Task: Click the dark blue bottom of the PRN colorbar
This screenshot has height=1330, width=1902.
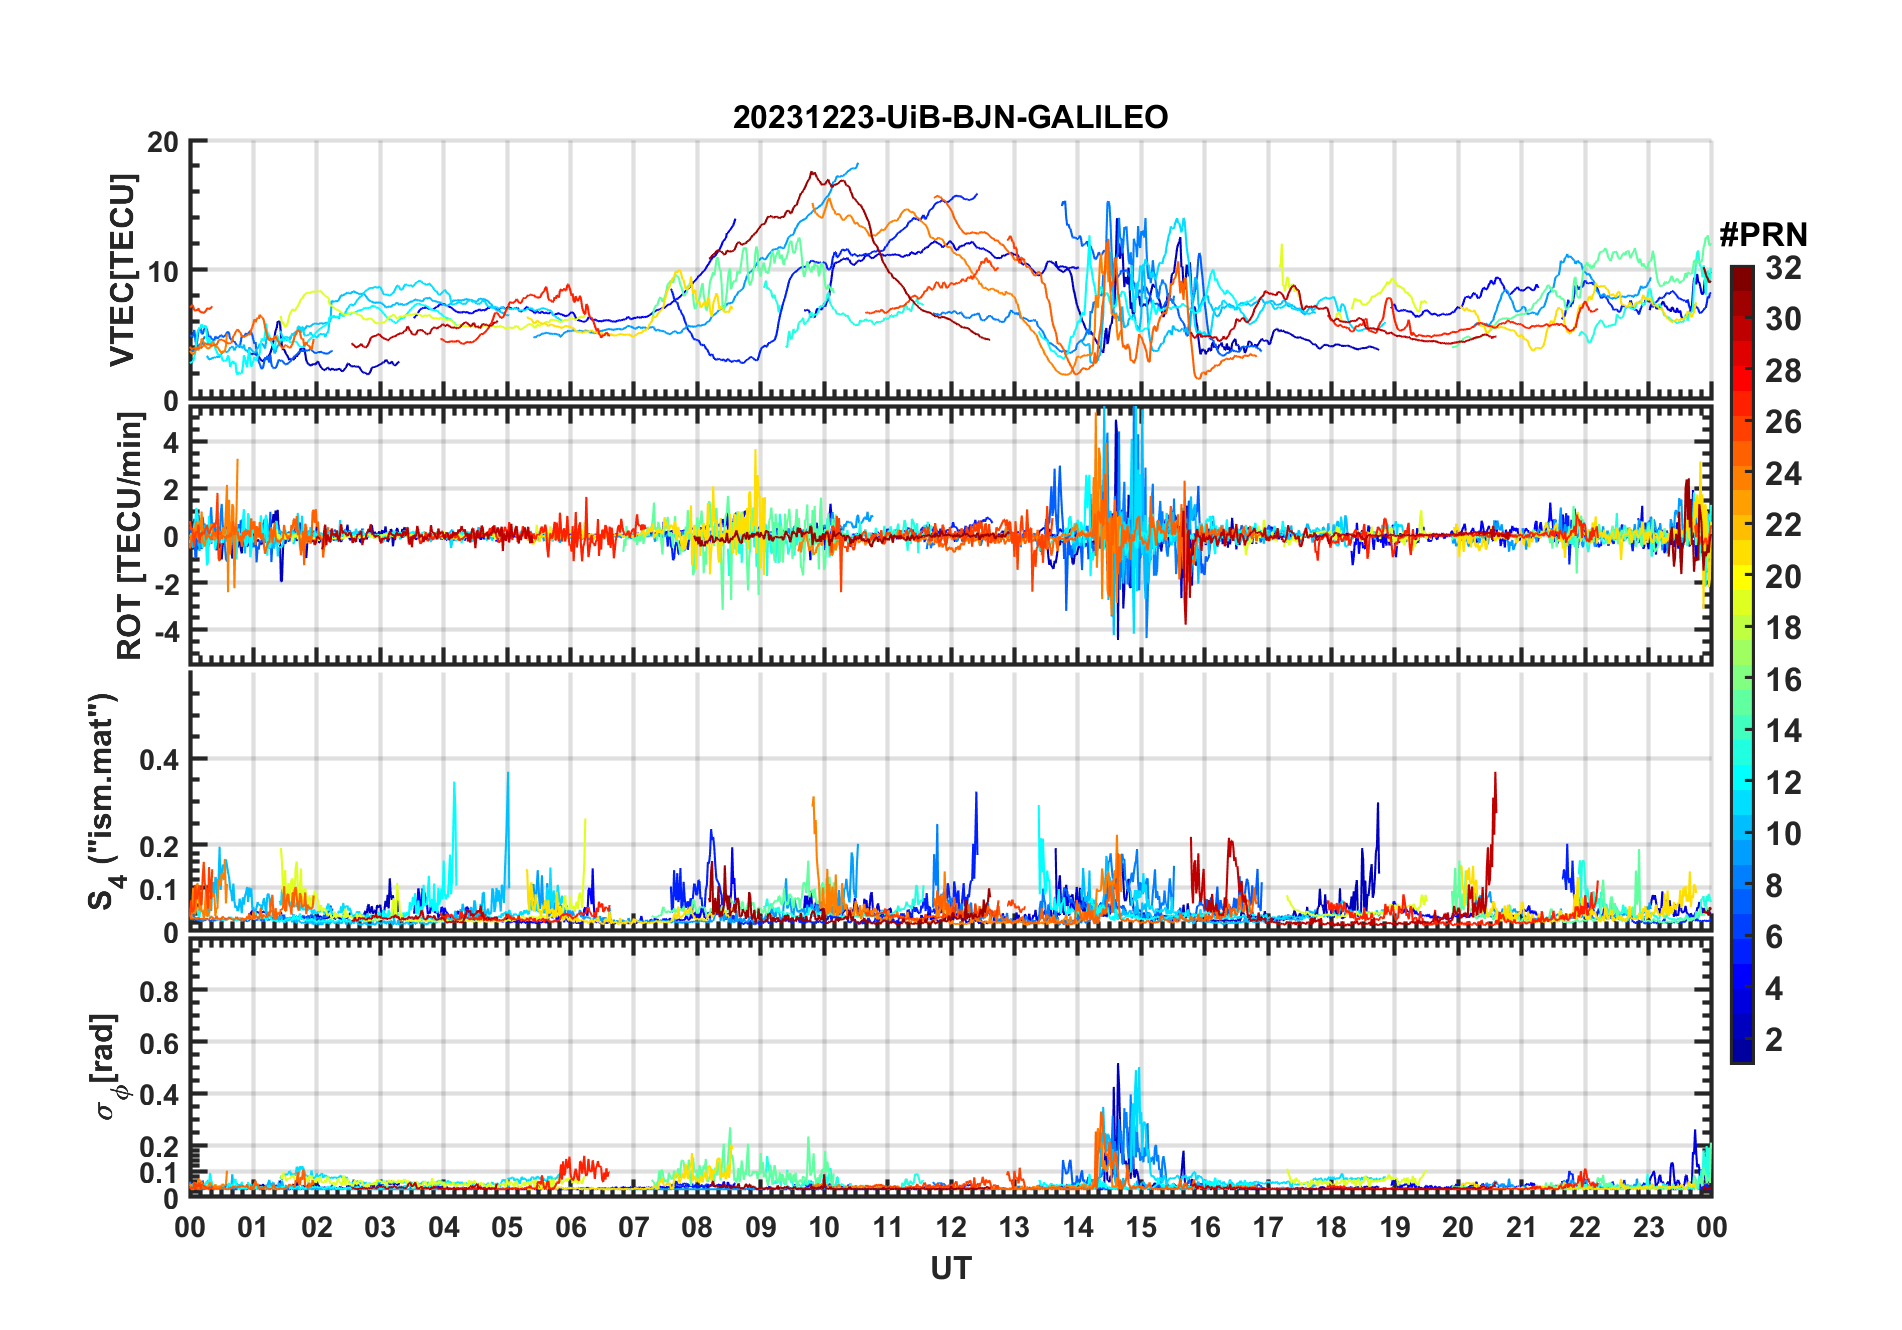Action: [1742, 1050]
